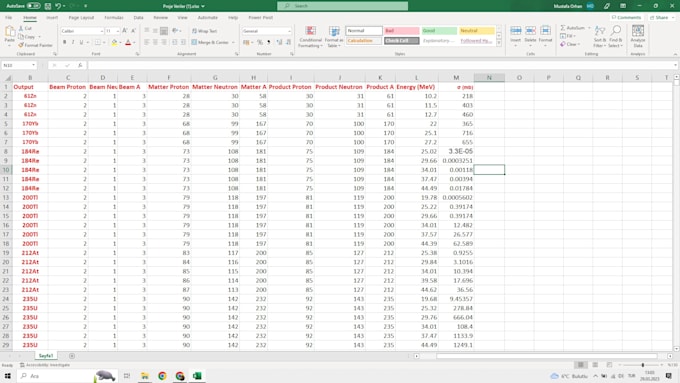Switch to Page Layout view in status bar
The height and width of the screenshot is (383, 680).
[x=595, y=365]
